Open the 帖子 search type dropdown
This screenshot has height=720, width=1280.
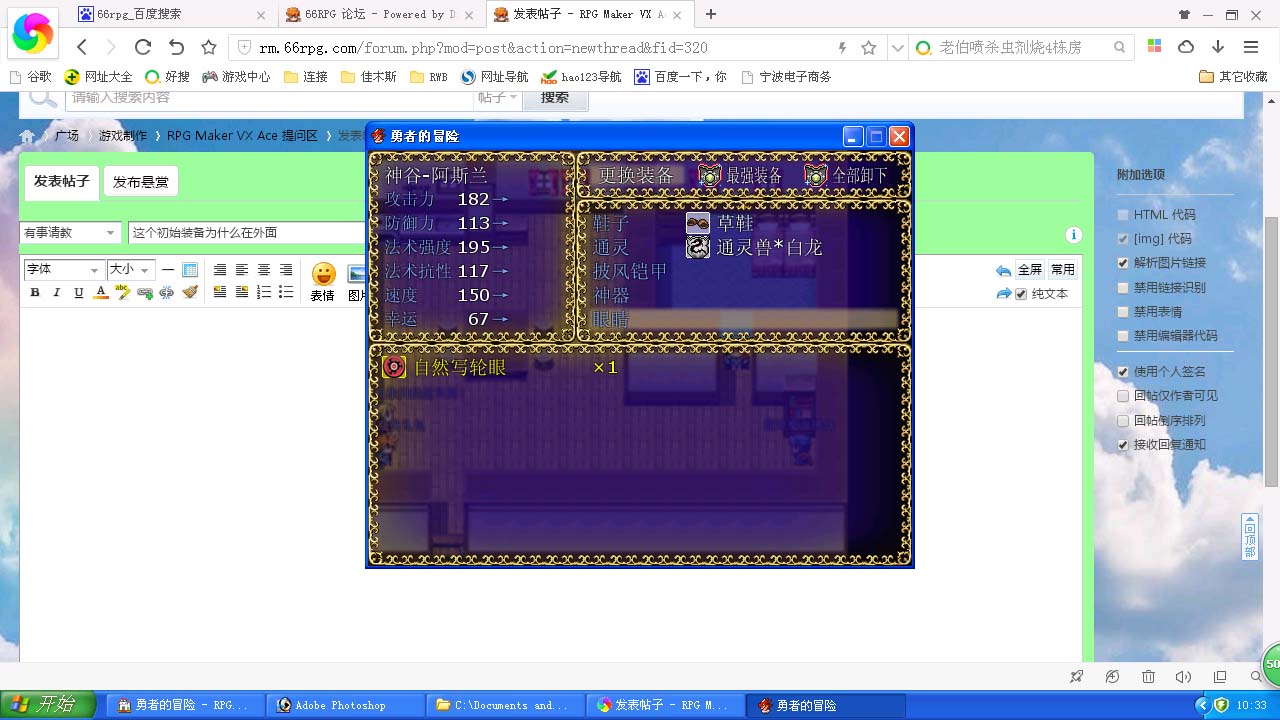pyautogui.click(x=498, y=97)
